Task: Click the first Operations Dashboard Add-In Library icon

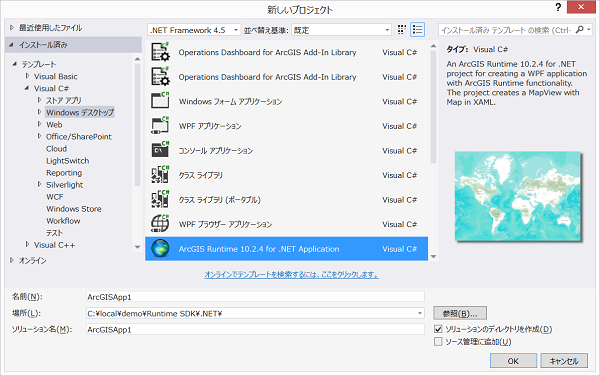Action: point(160,52)
